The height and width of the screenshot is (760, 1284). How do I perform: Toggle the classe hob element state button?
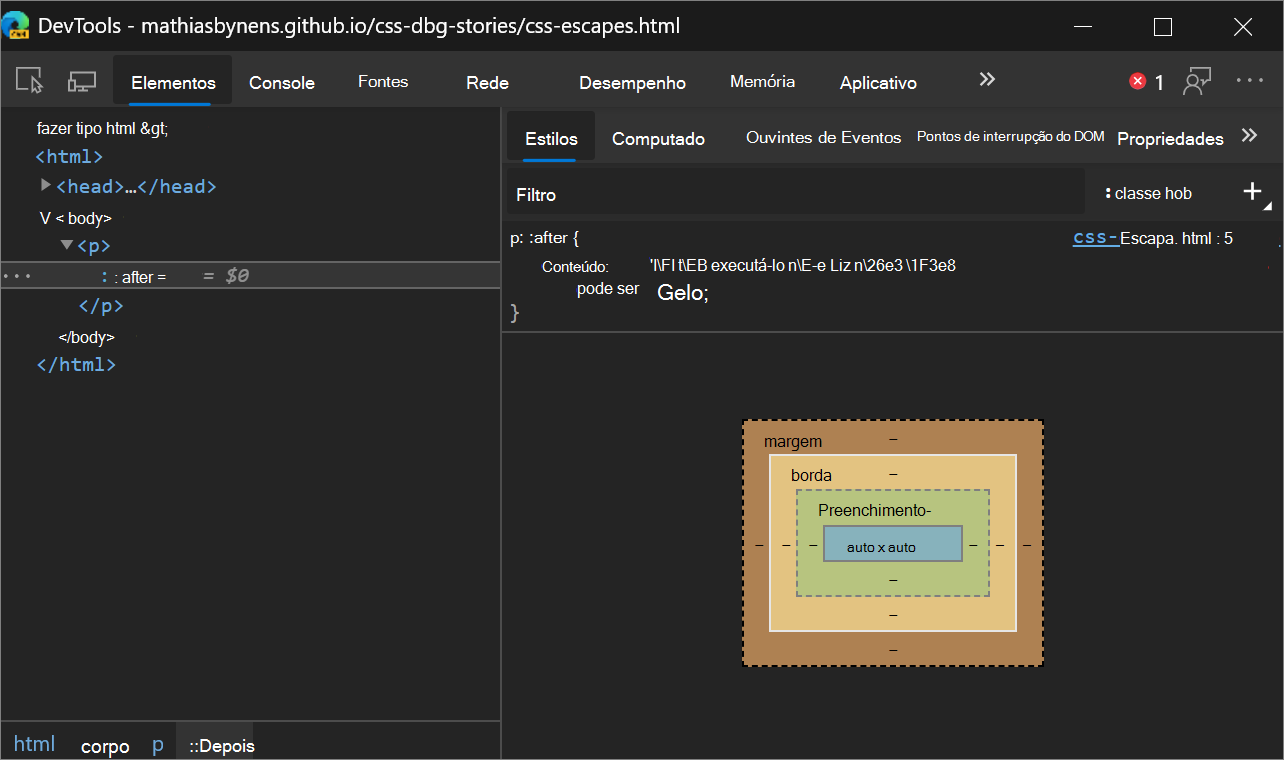coord(1148,193)
